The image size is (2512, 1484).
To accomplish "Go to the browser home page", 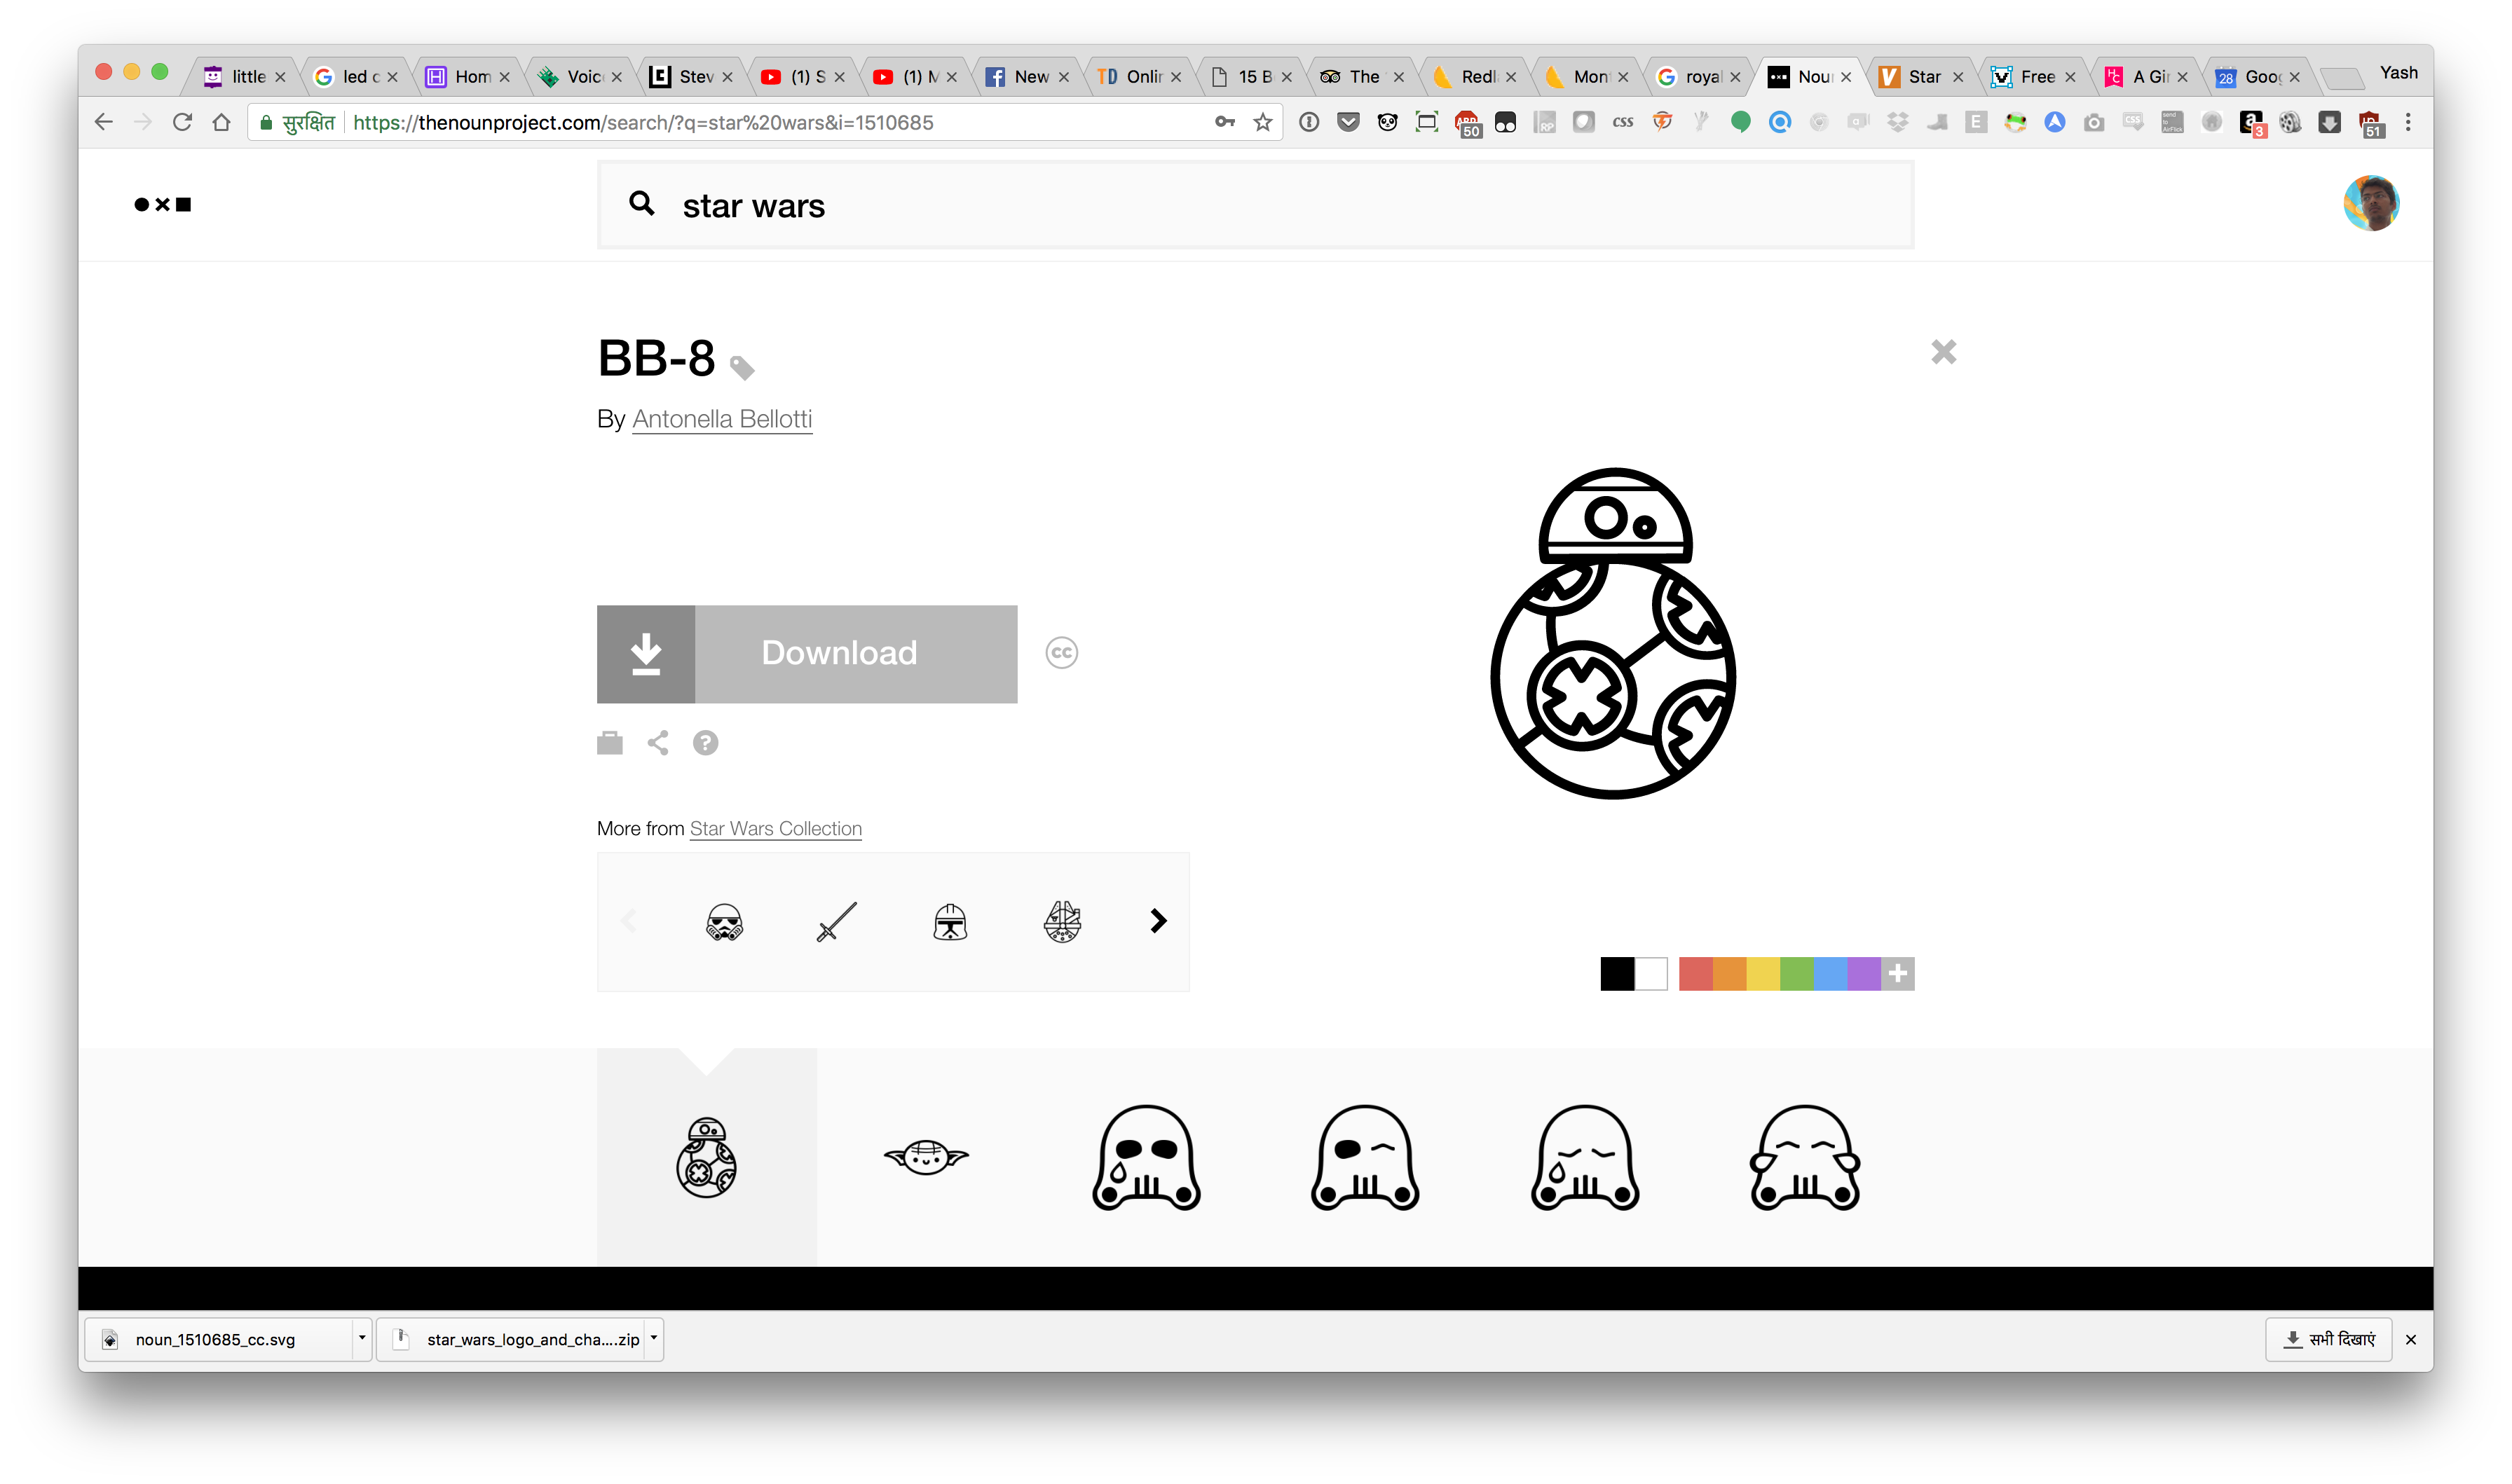I will coord(221,122).
